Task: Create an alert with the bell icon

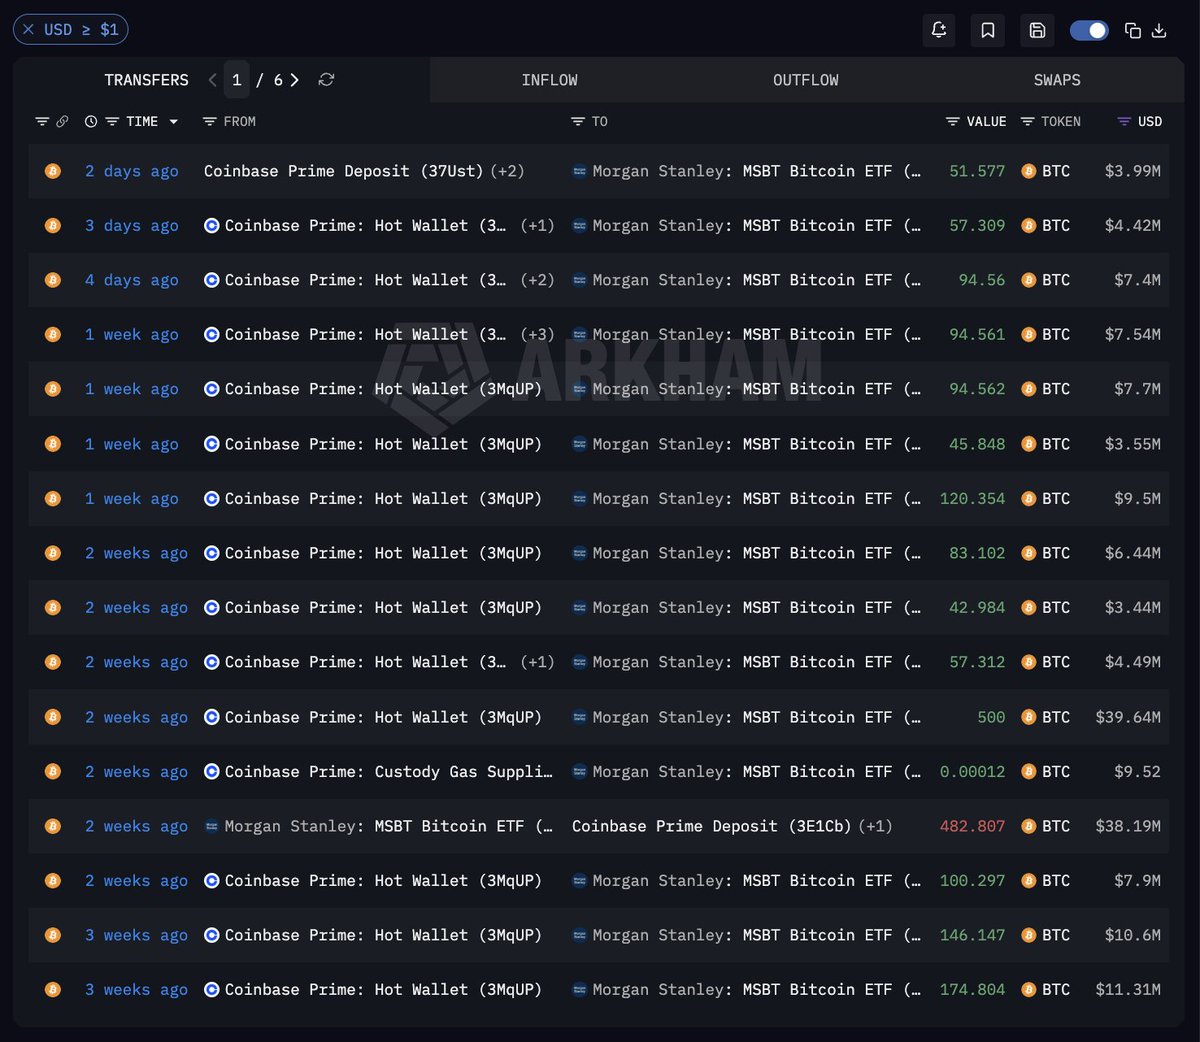Action: click(x=939, y=30)
